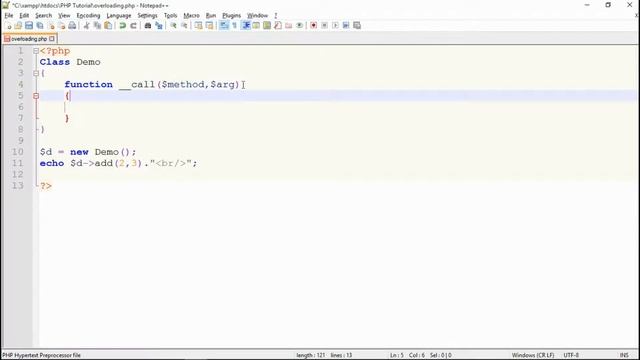The image size is (640, 360).
Task: Open the Macro menu
Action: (191, 16)
